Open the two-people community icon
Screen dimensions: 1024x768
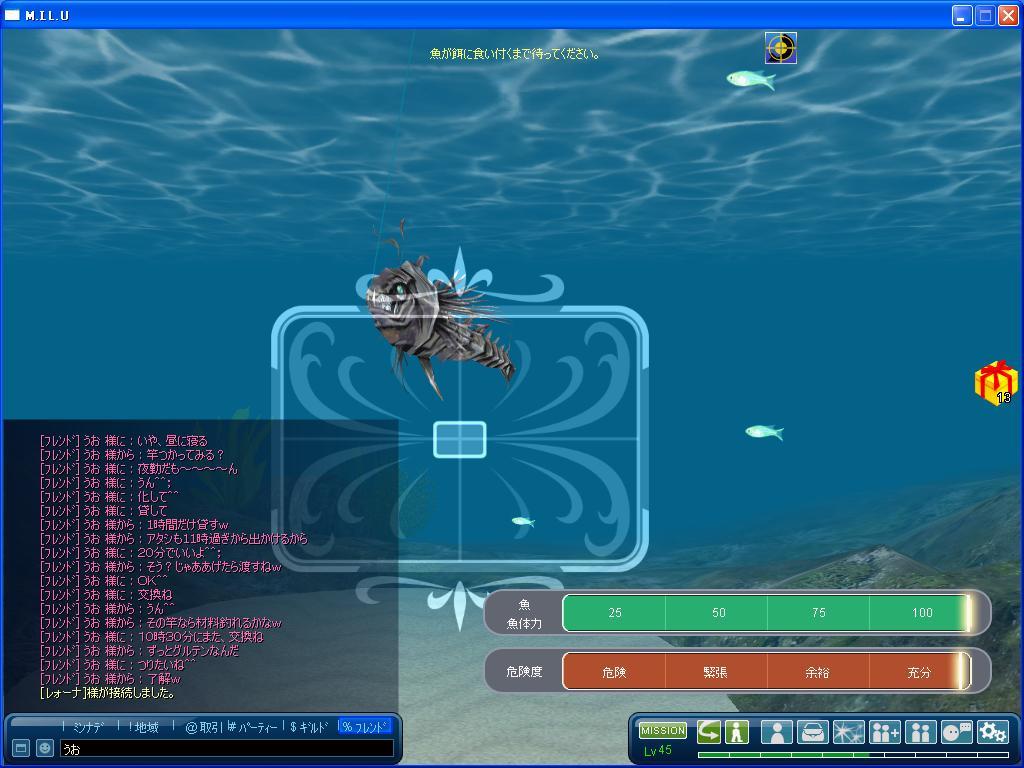[921, 732]
